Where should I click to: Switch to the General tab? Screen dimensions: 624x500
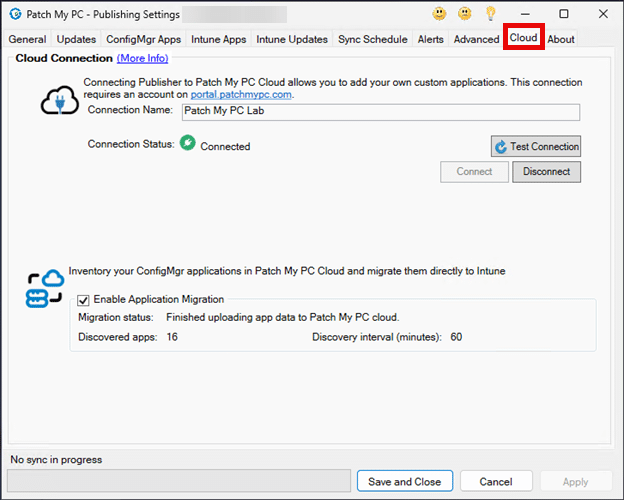28,39
